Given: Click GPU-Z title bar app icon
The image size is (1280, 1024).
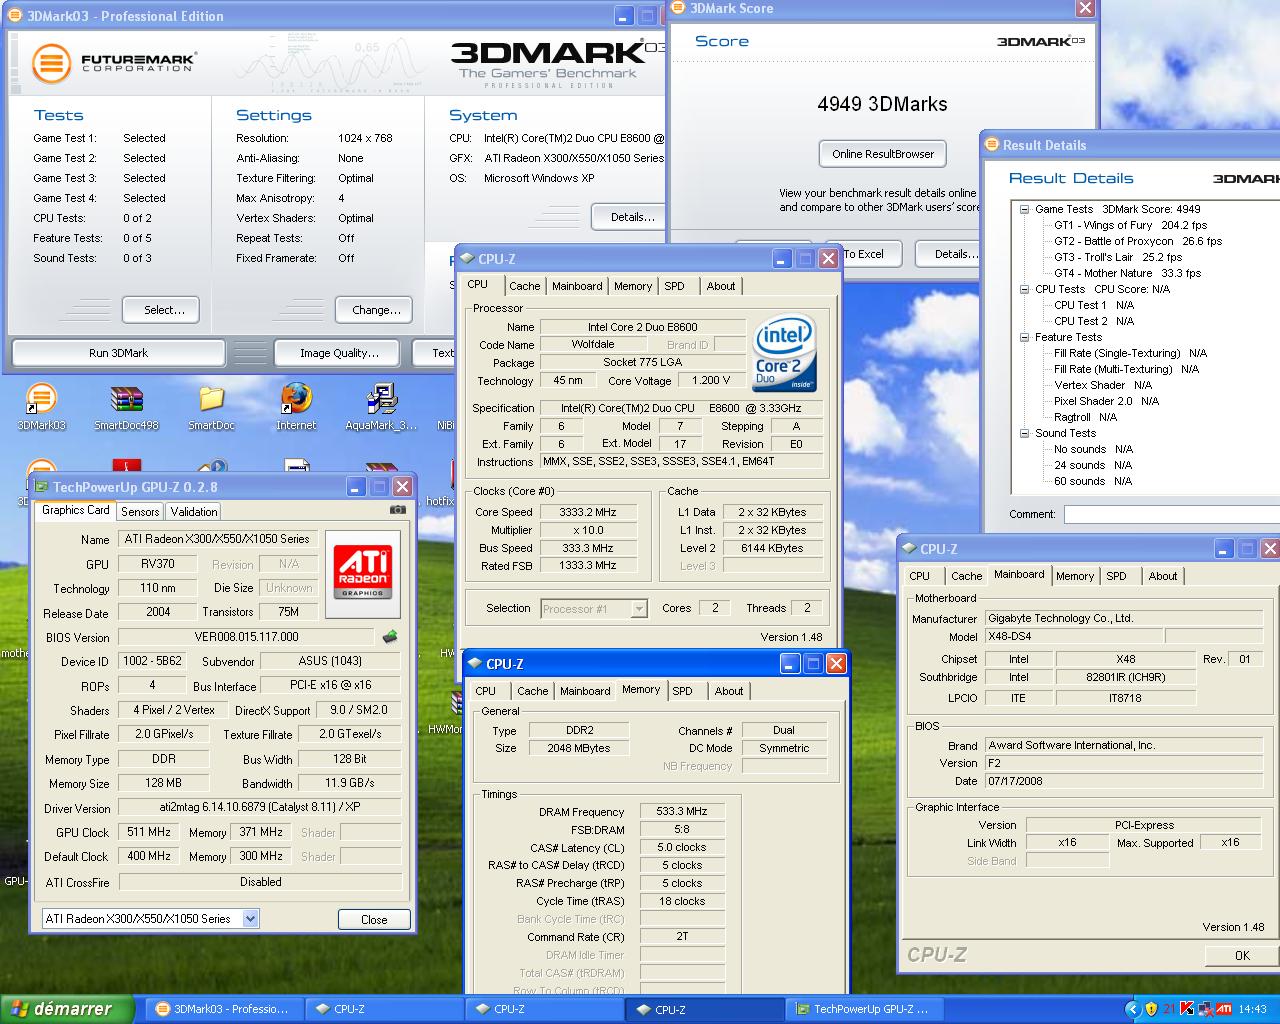Looking at the screenshot, I should (x=41, y=487).
